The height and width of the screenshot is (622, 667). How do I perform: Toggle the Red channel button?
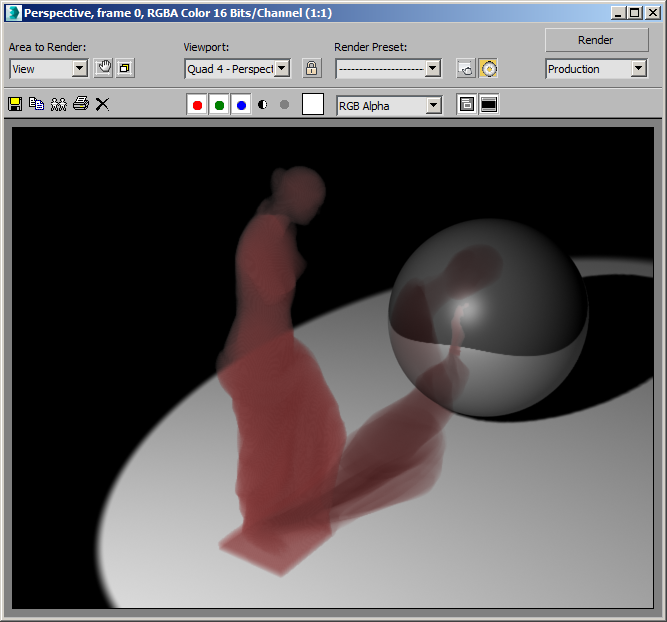(x=197, y=105)
